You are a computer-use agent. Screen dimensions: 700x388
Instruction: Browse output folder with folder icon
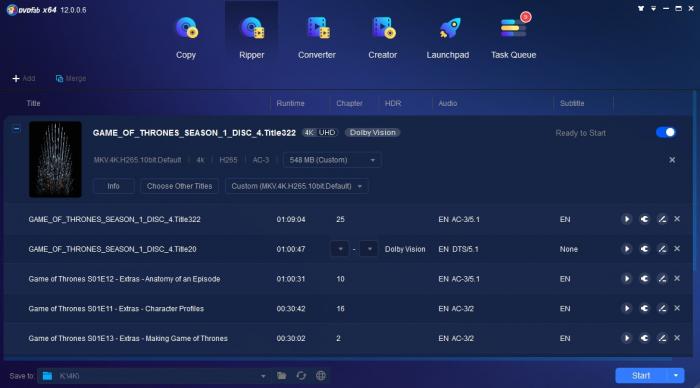(x=281, y=376)
